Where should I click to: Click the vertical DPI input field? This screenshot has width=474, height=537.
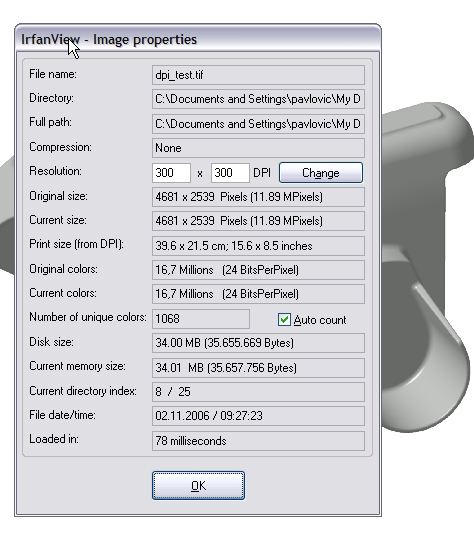coord(230,173)
